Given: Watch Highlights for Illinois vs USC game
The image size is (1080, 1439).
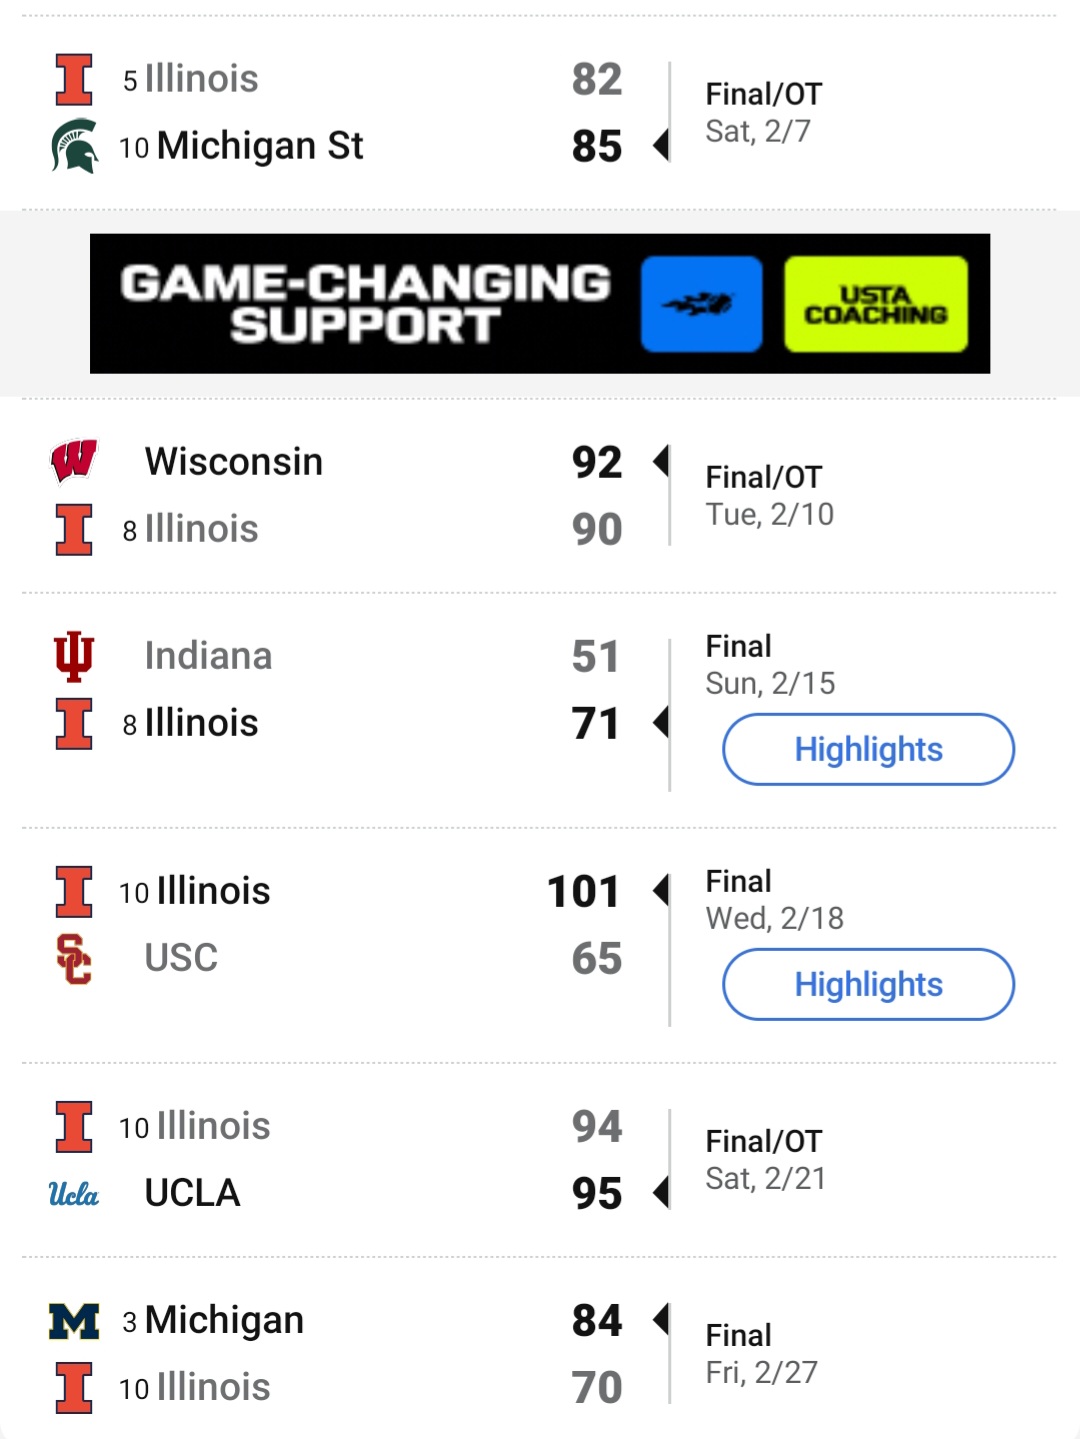Looking at the screenshot, I should tap(868, 984).
